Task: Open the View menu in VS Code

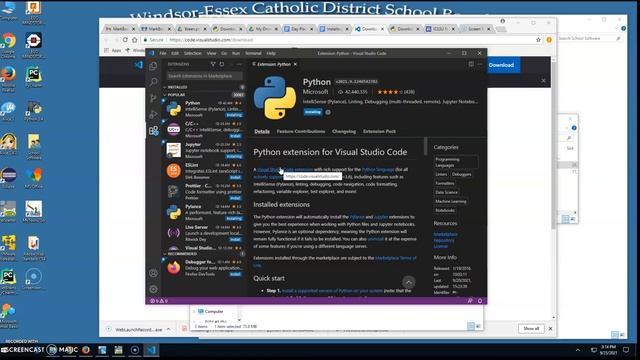Action: tap(211, 53)
